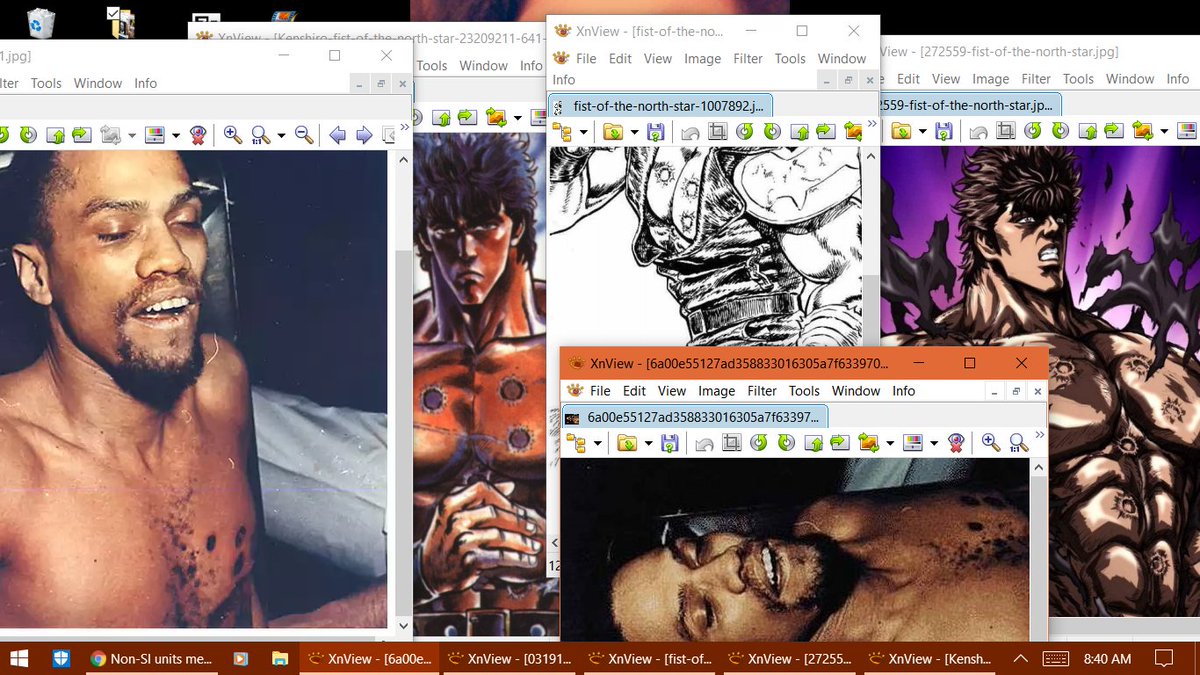The height and width of the screenshot is (675, 1200).
Task: Click the Next file blue arrow in the leftmost window
Action: pos(365,135)
